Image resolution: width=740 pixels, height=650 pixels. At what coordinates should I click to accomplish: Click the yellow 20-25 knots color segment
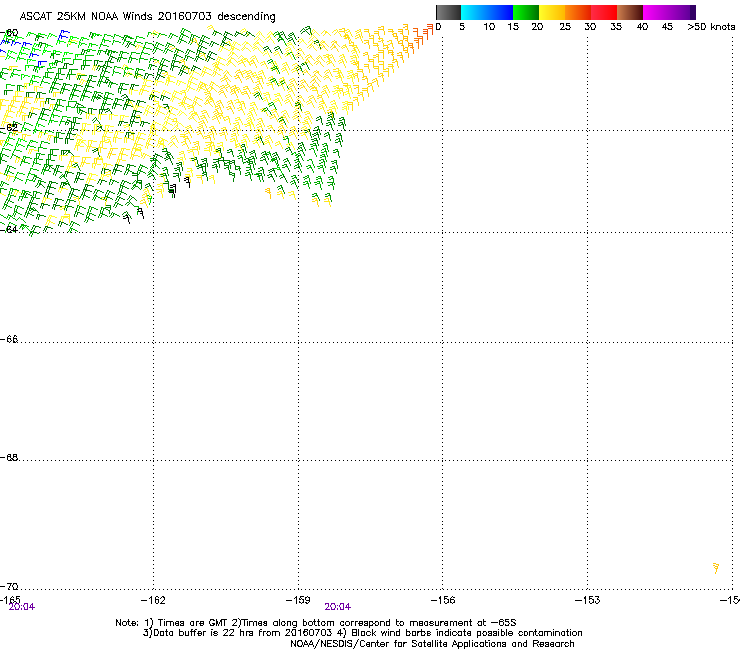point(552,12)
